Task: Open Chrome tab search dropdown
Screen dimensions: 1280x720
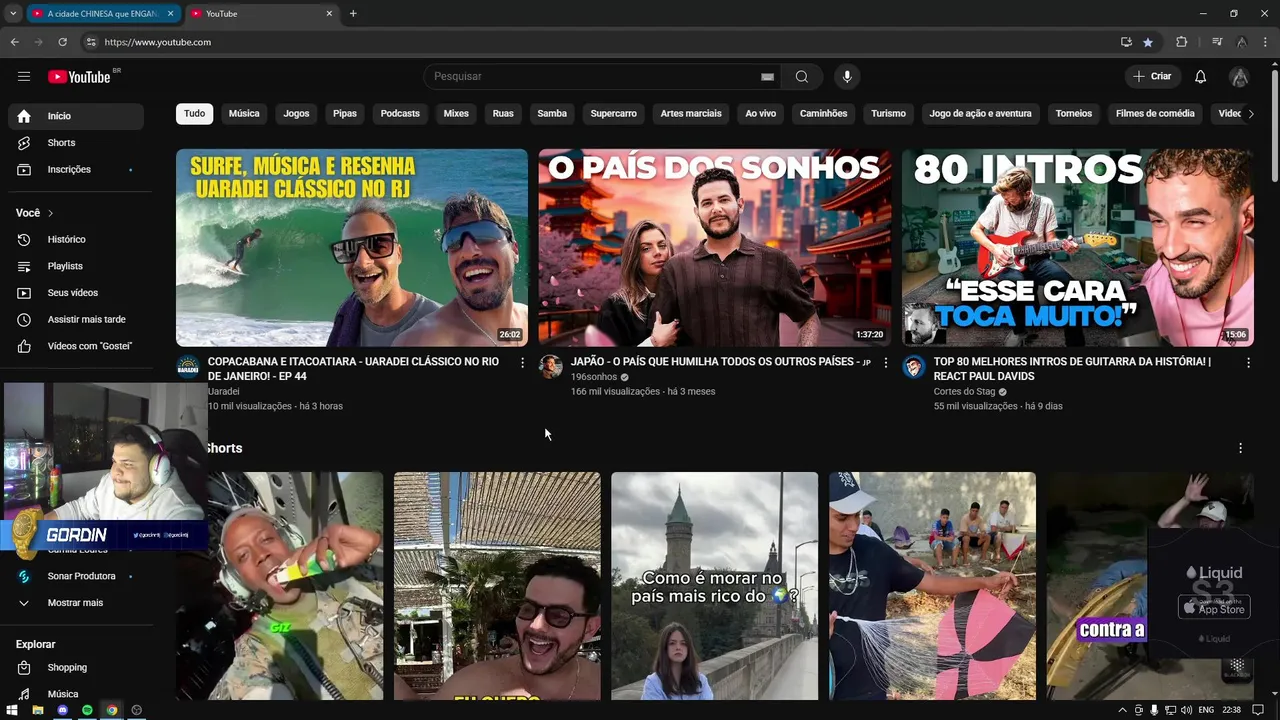Action: pyautogui.click(x=13, y=14)
